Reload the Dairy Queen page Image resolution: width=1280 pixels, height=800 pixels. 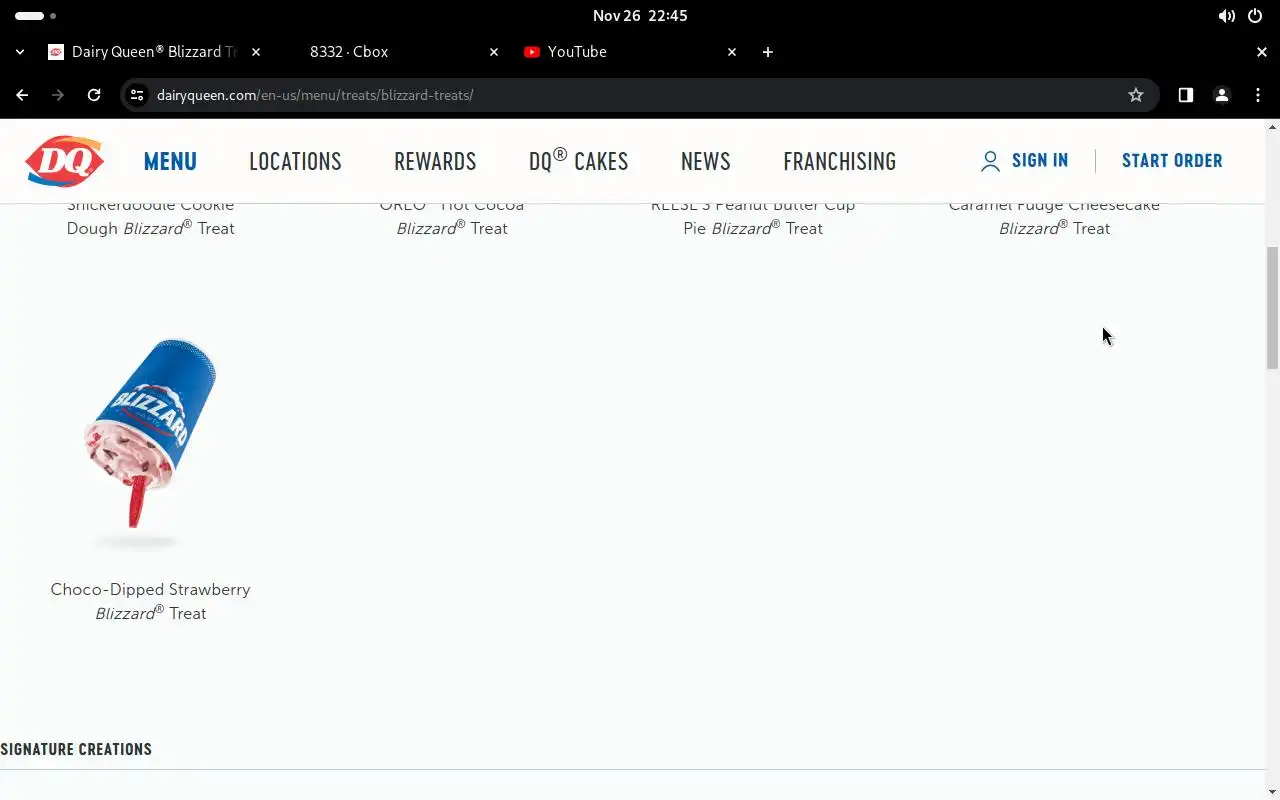(94, 95)
